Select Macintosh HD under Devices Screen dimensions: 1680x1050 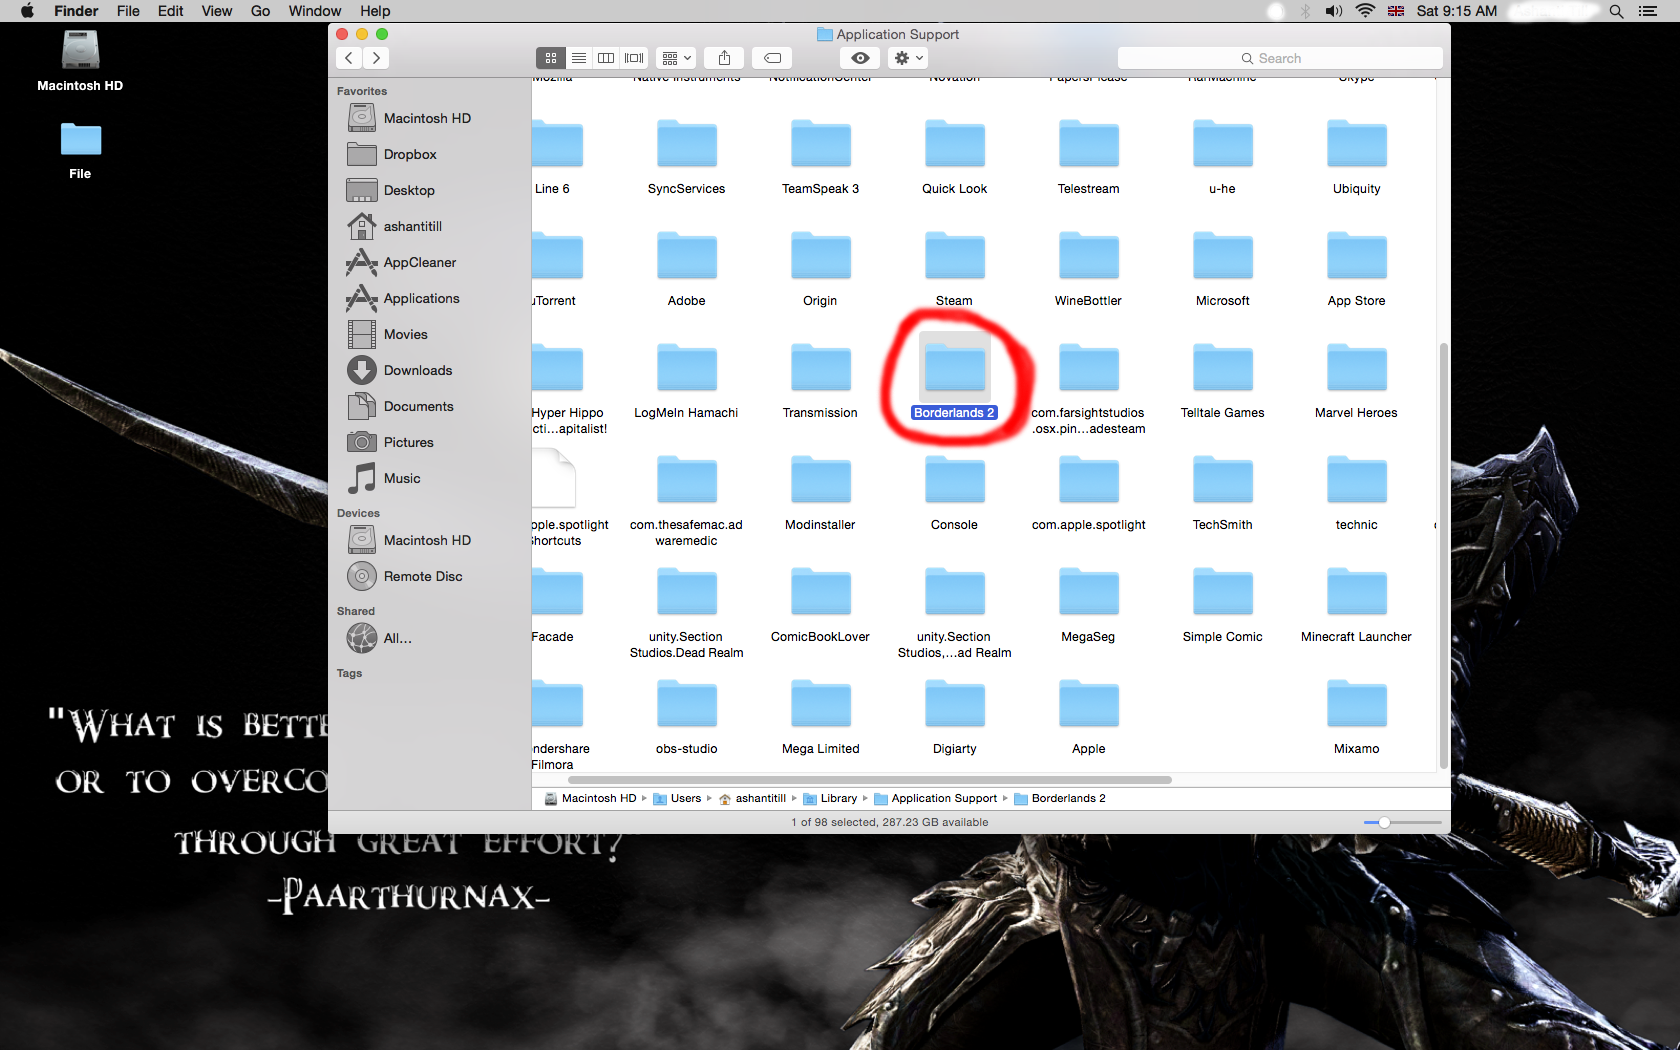tap(429, 540)
